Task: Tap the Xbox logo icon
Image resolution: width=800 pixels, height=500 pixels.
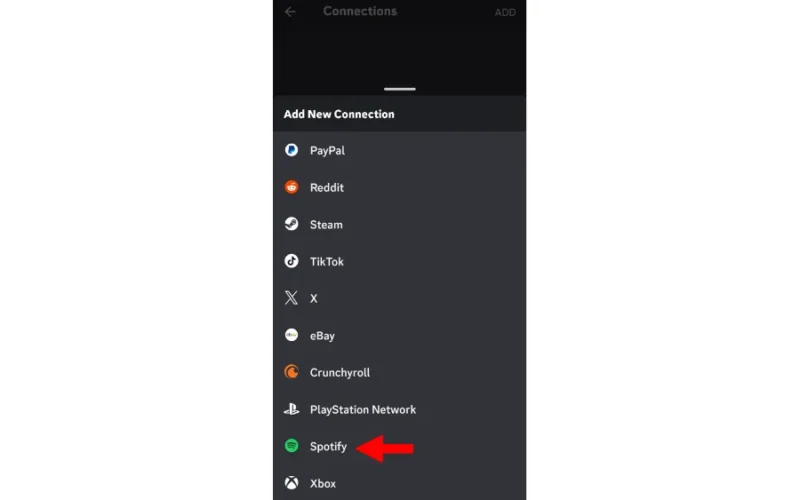Action: pos(291,483)
